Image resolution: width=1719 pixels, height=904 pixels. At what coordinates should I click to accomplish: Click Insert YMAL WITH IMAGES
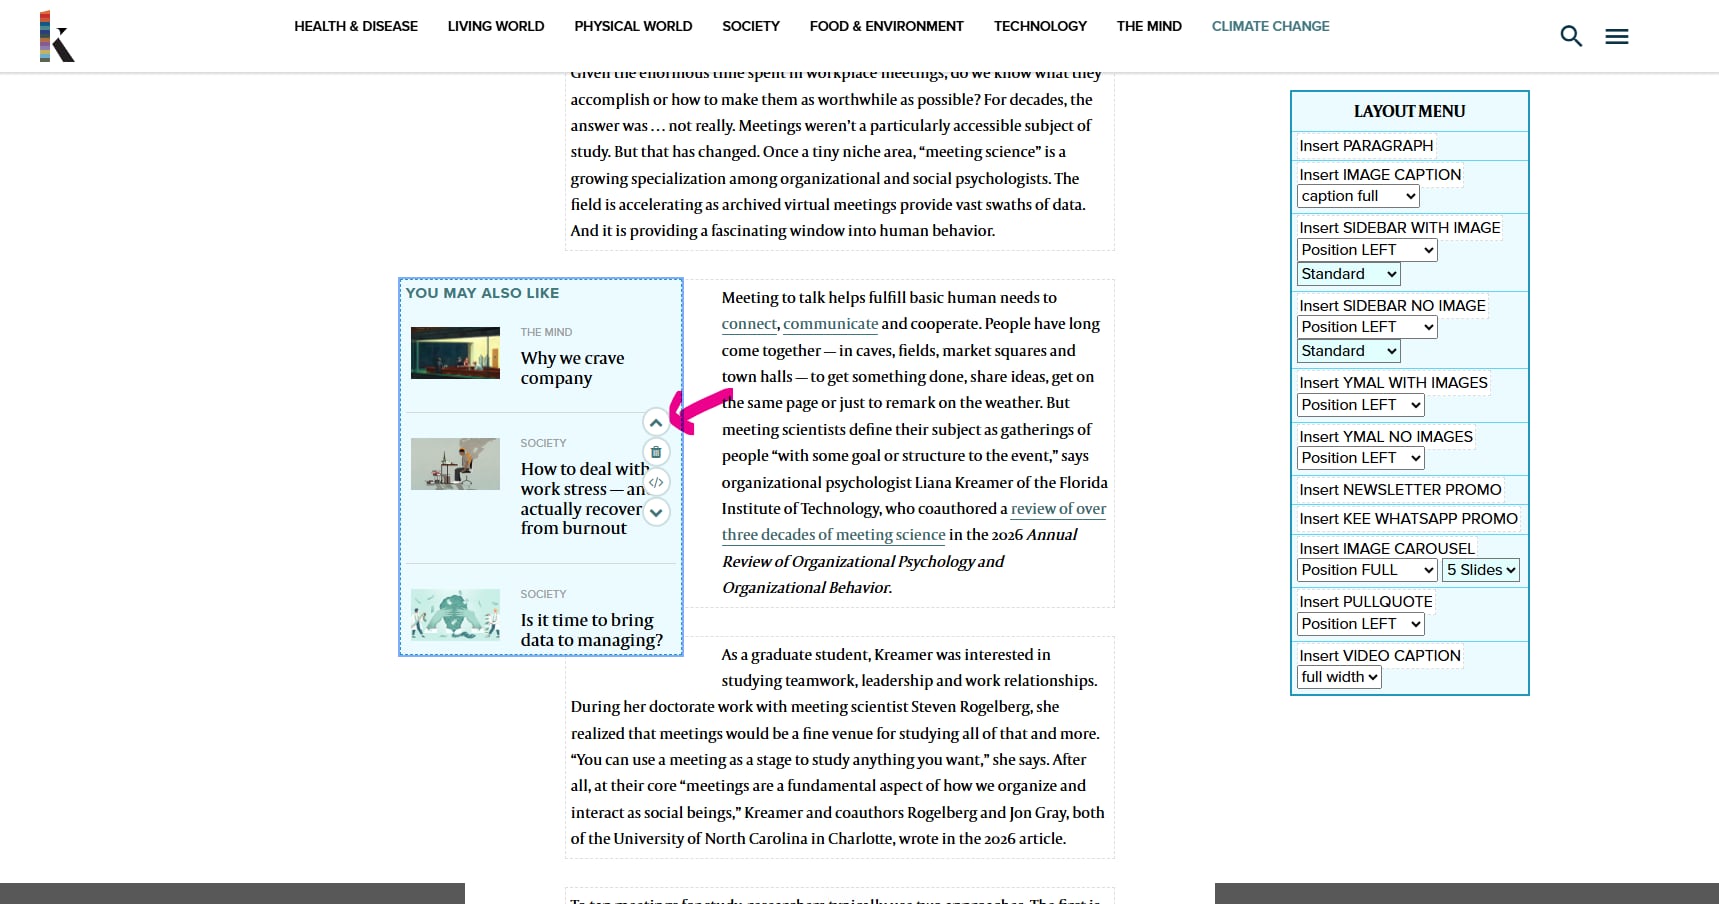point(1393,383)
